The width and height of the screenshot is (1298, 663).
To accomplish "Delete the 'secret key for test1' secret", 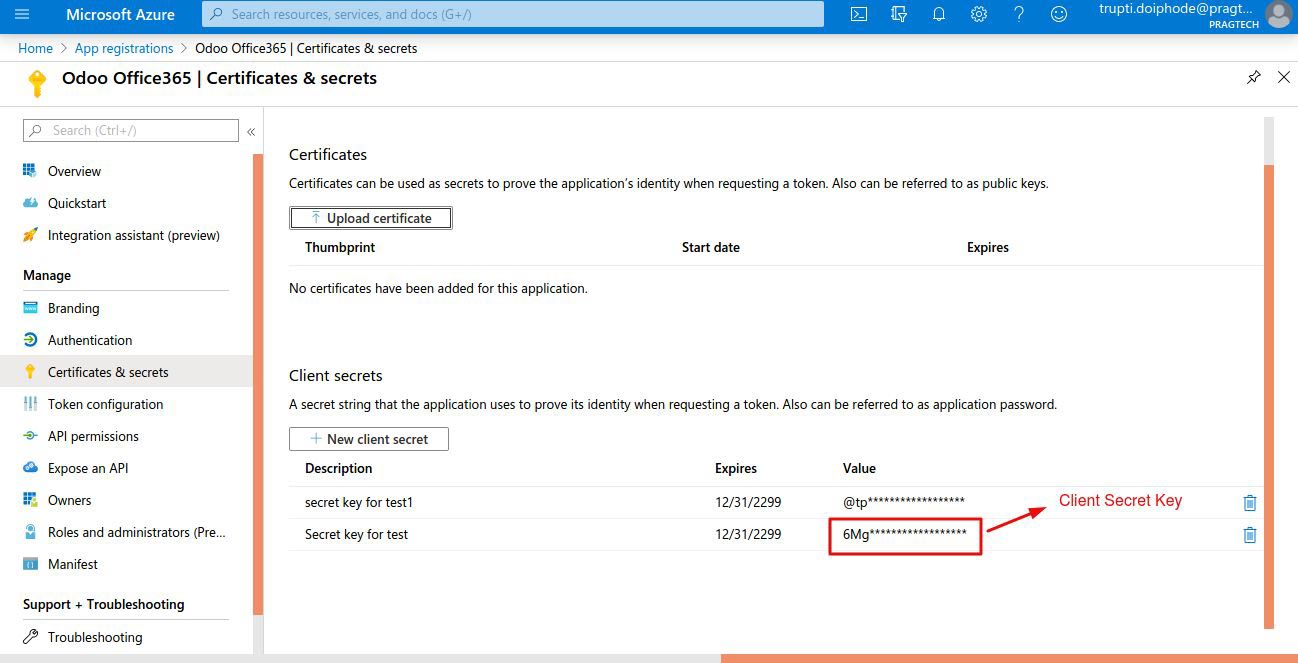I will pos(1250,503).
